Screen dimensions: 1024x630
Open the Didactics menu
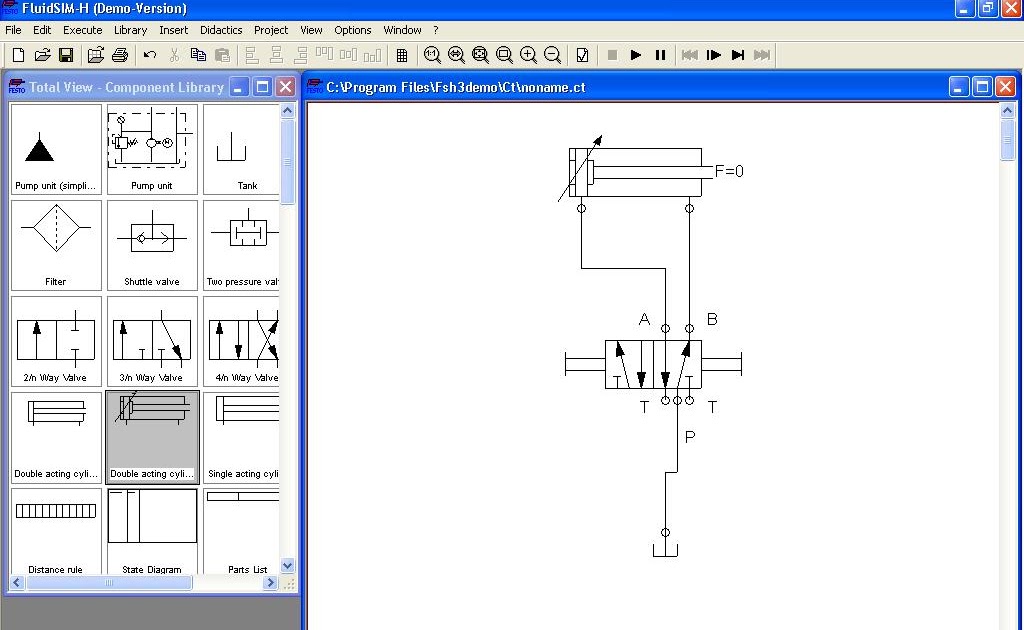tap(221, 30)
